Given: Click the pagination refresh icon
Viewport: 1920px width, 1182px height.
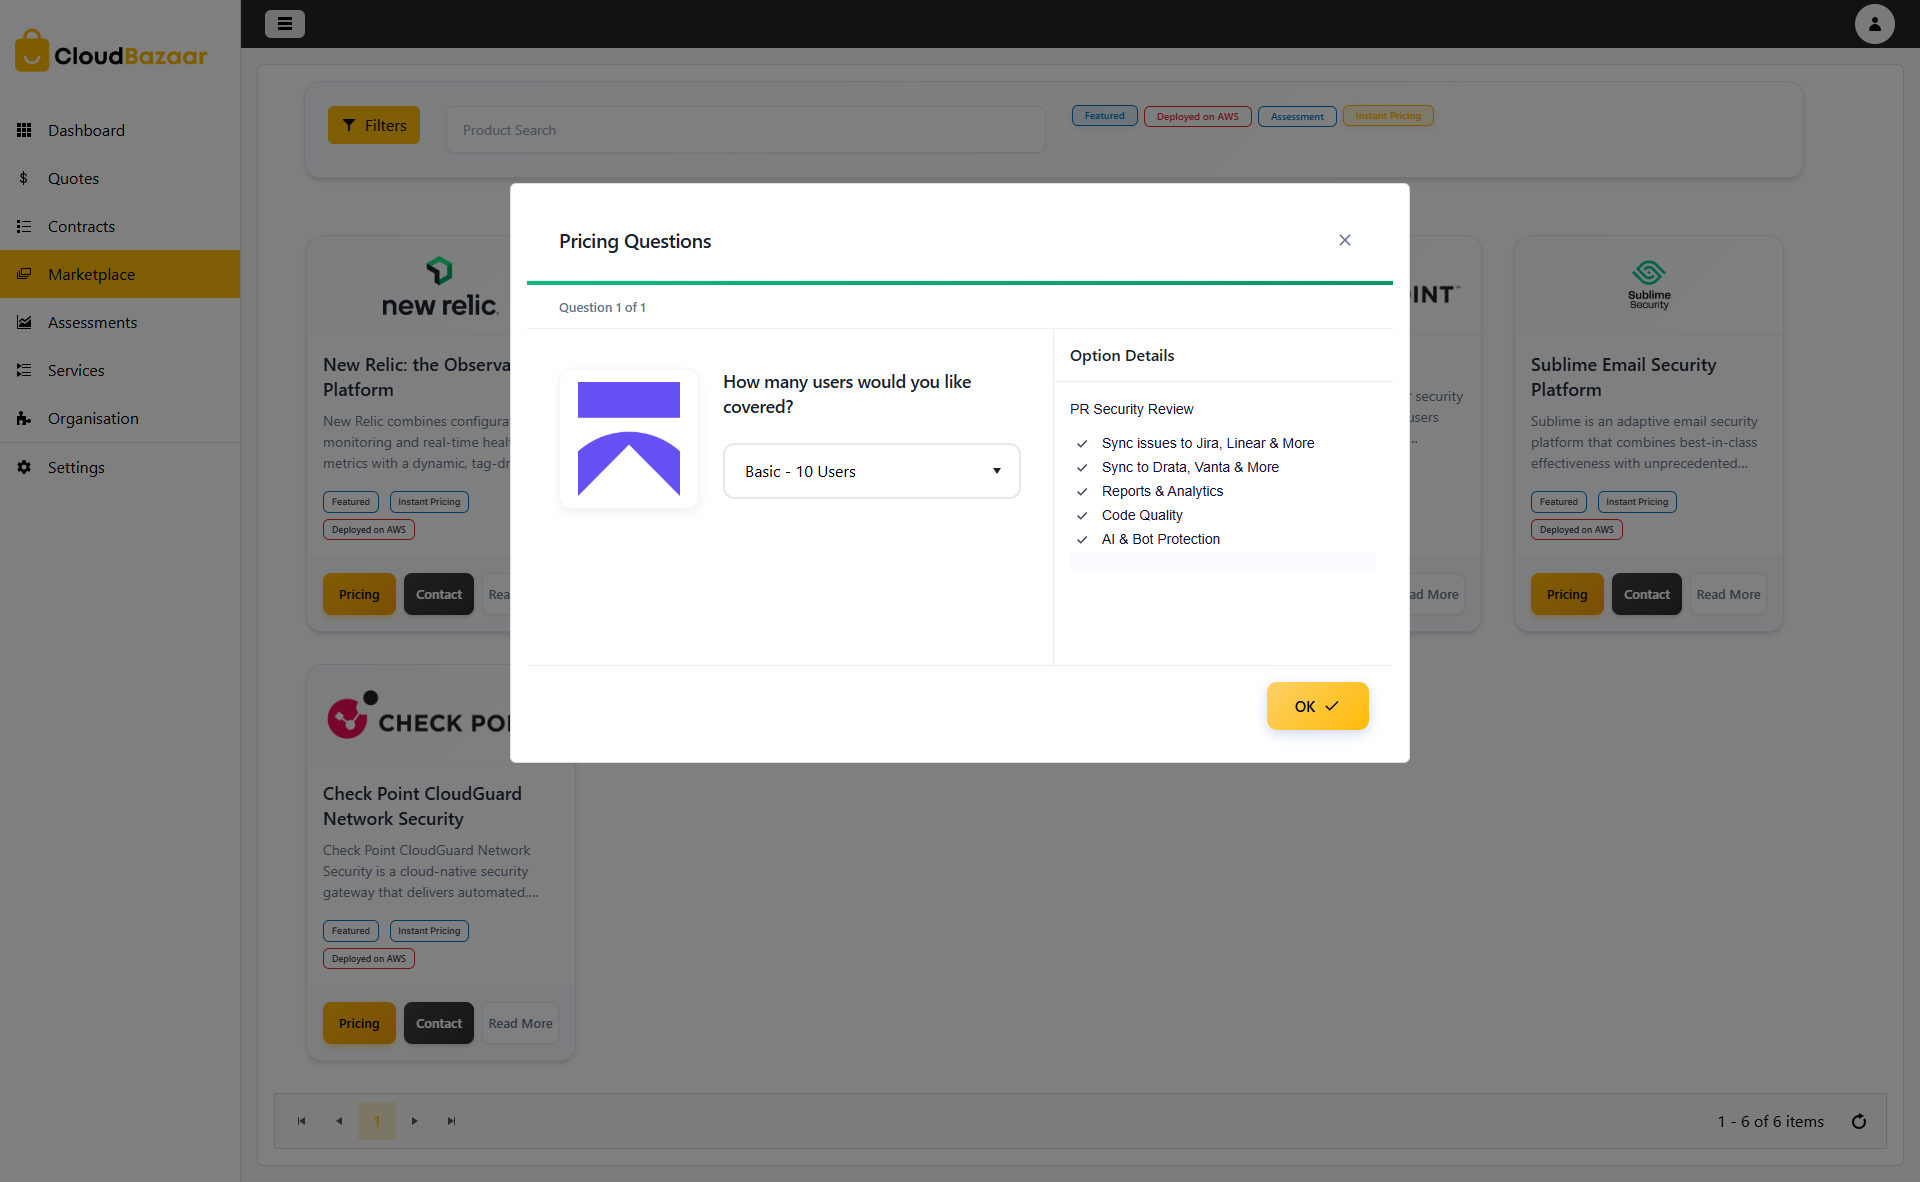Looking at the screenshot, I should coord(1858,1121).
